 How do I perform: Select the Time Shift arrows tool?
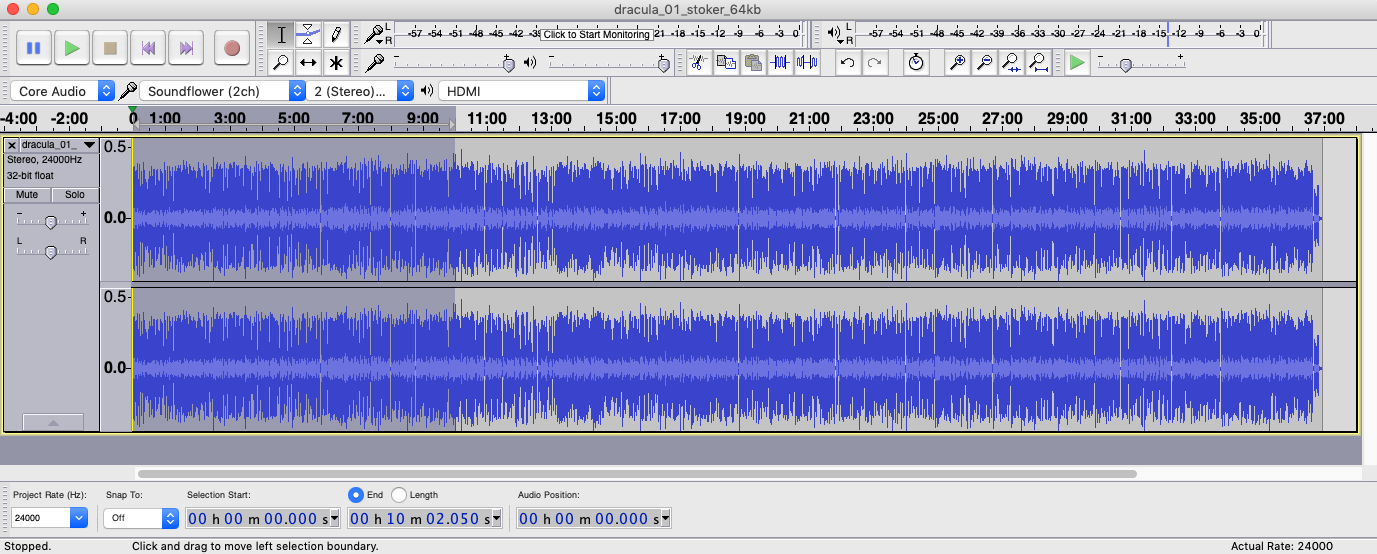point(309,62)
